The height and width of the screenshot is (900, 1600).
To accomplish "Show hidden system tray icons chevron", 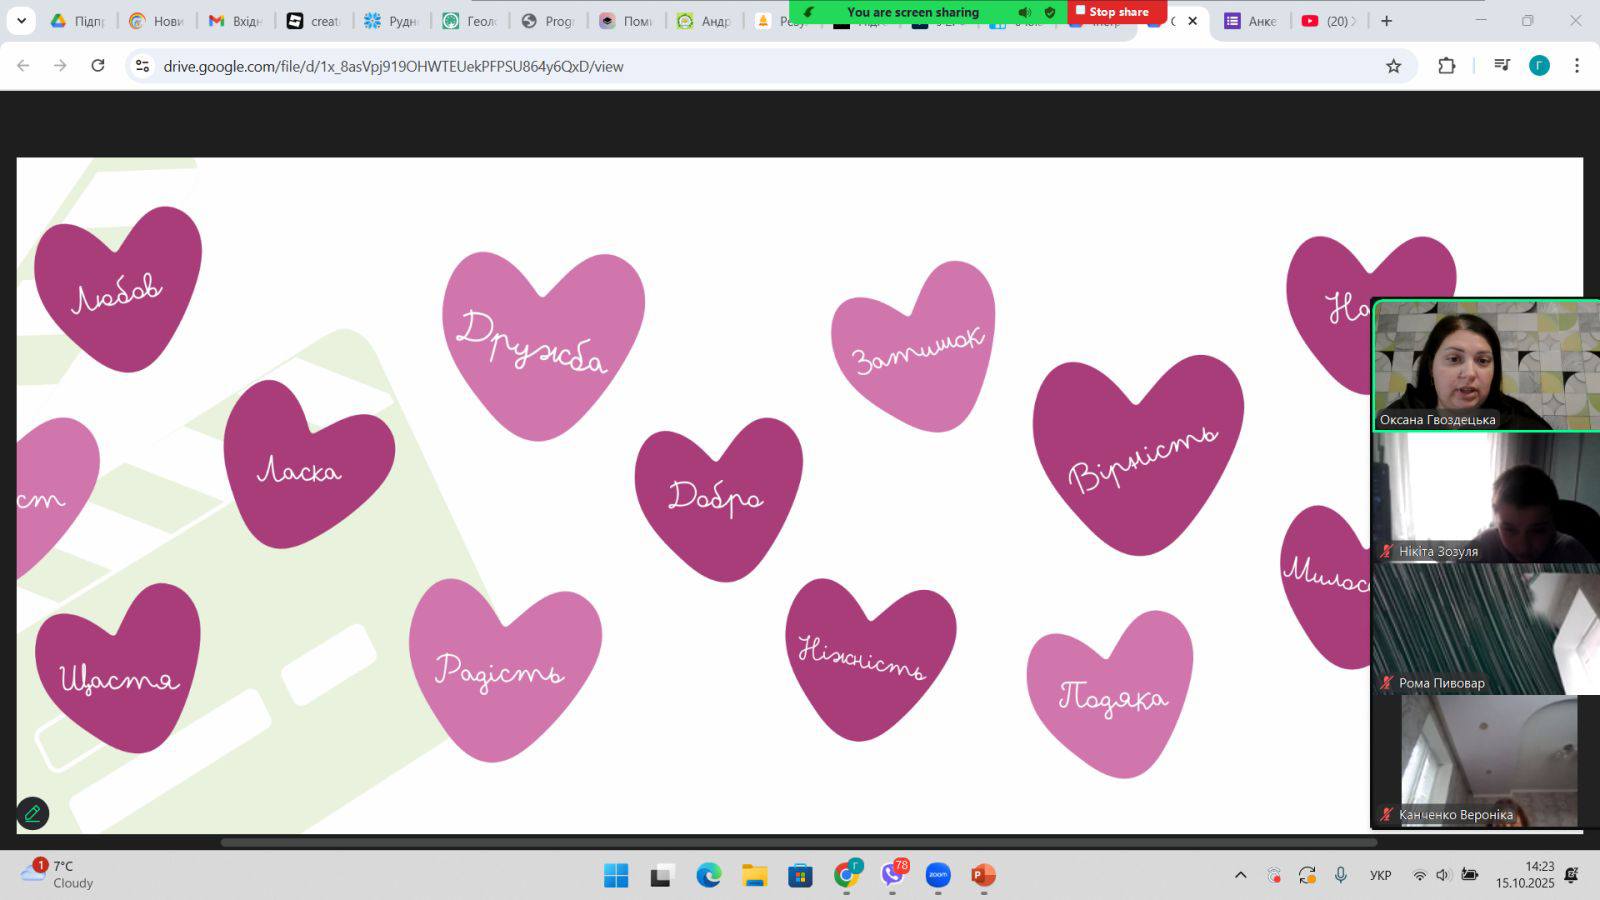I will pyautogui.click(x=1240, y=875).
